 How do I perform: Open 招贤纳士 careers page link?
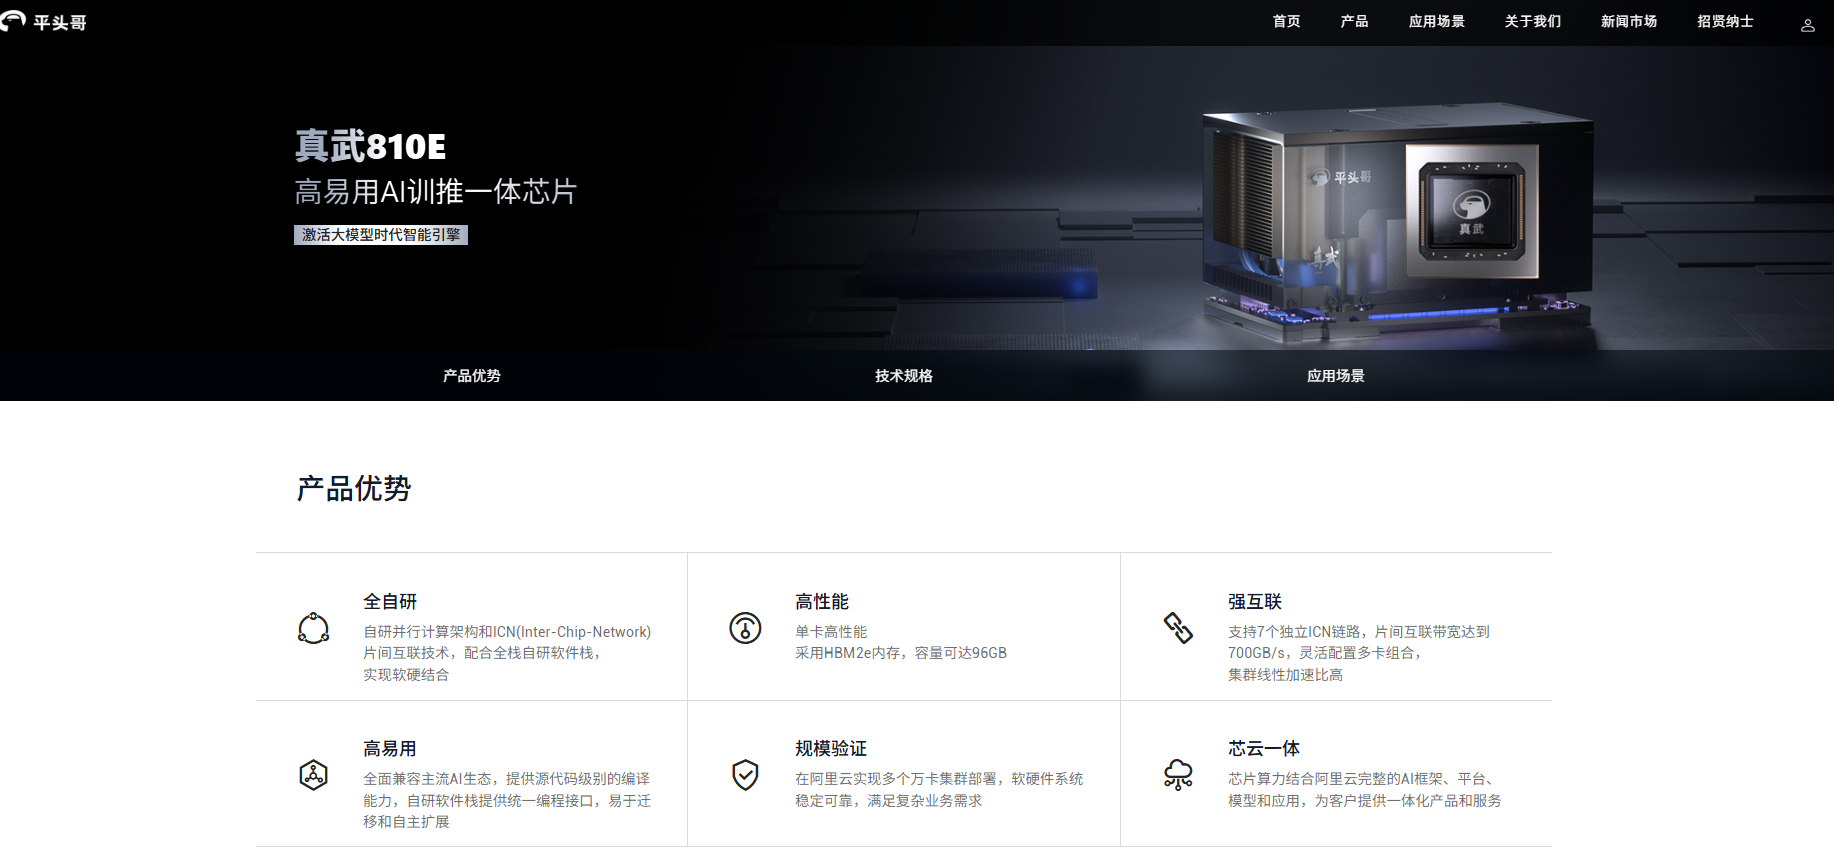tap(1725, 22)
